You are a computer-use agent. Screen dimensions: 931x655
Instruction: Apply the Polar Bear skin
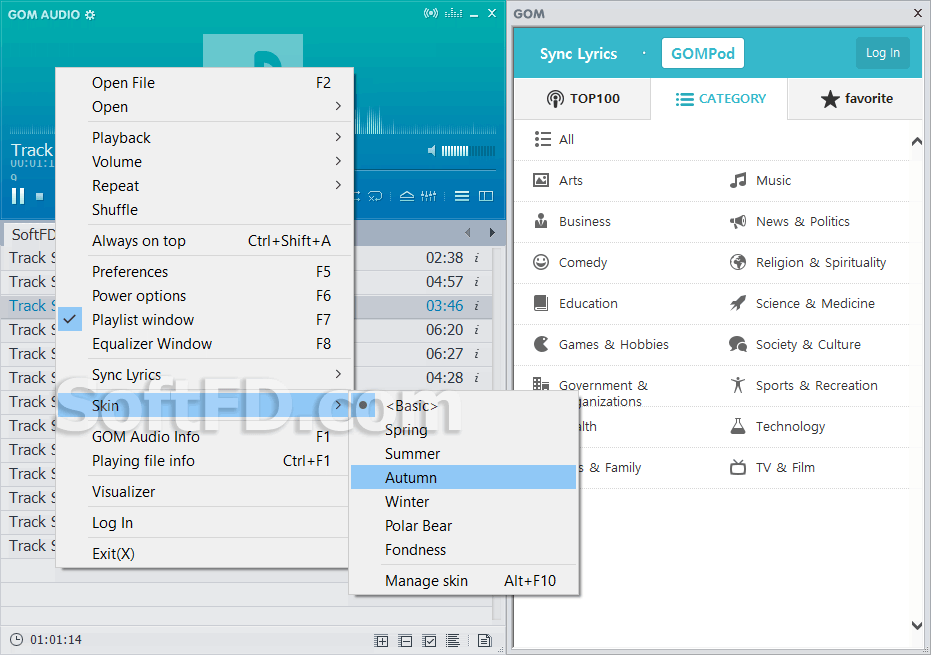click(x=464, y=526)
